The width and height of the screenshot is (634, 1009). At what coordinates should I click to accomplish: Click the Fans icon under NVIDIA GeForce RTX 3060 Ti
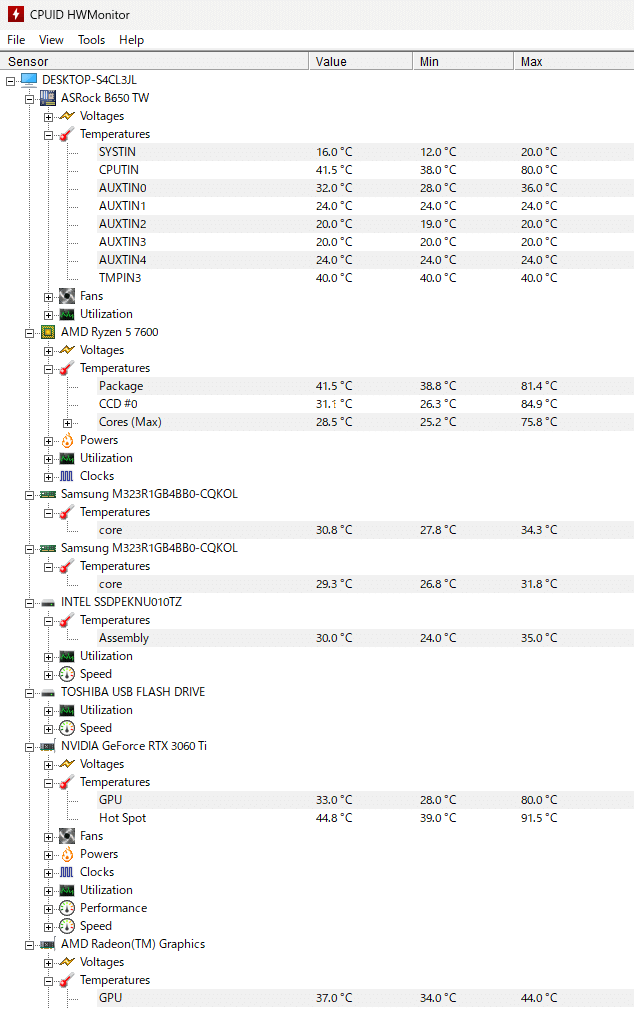[x=67, y=836]
